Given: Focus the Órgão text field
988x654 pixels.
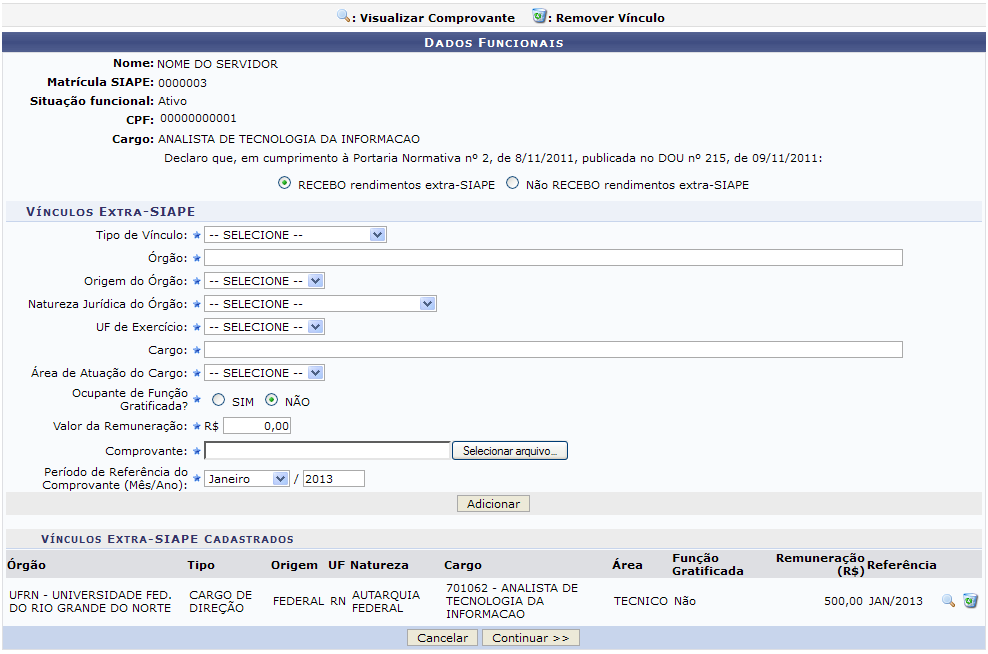Looking at the screenshot, I should (553, 258).
